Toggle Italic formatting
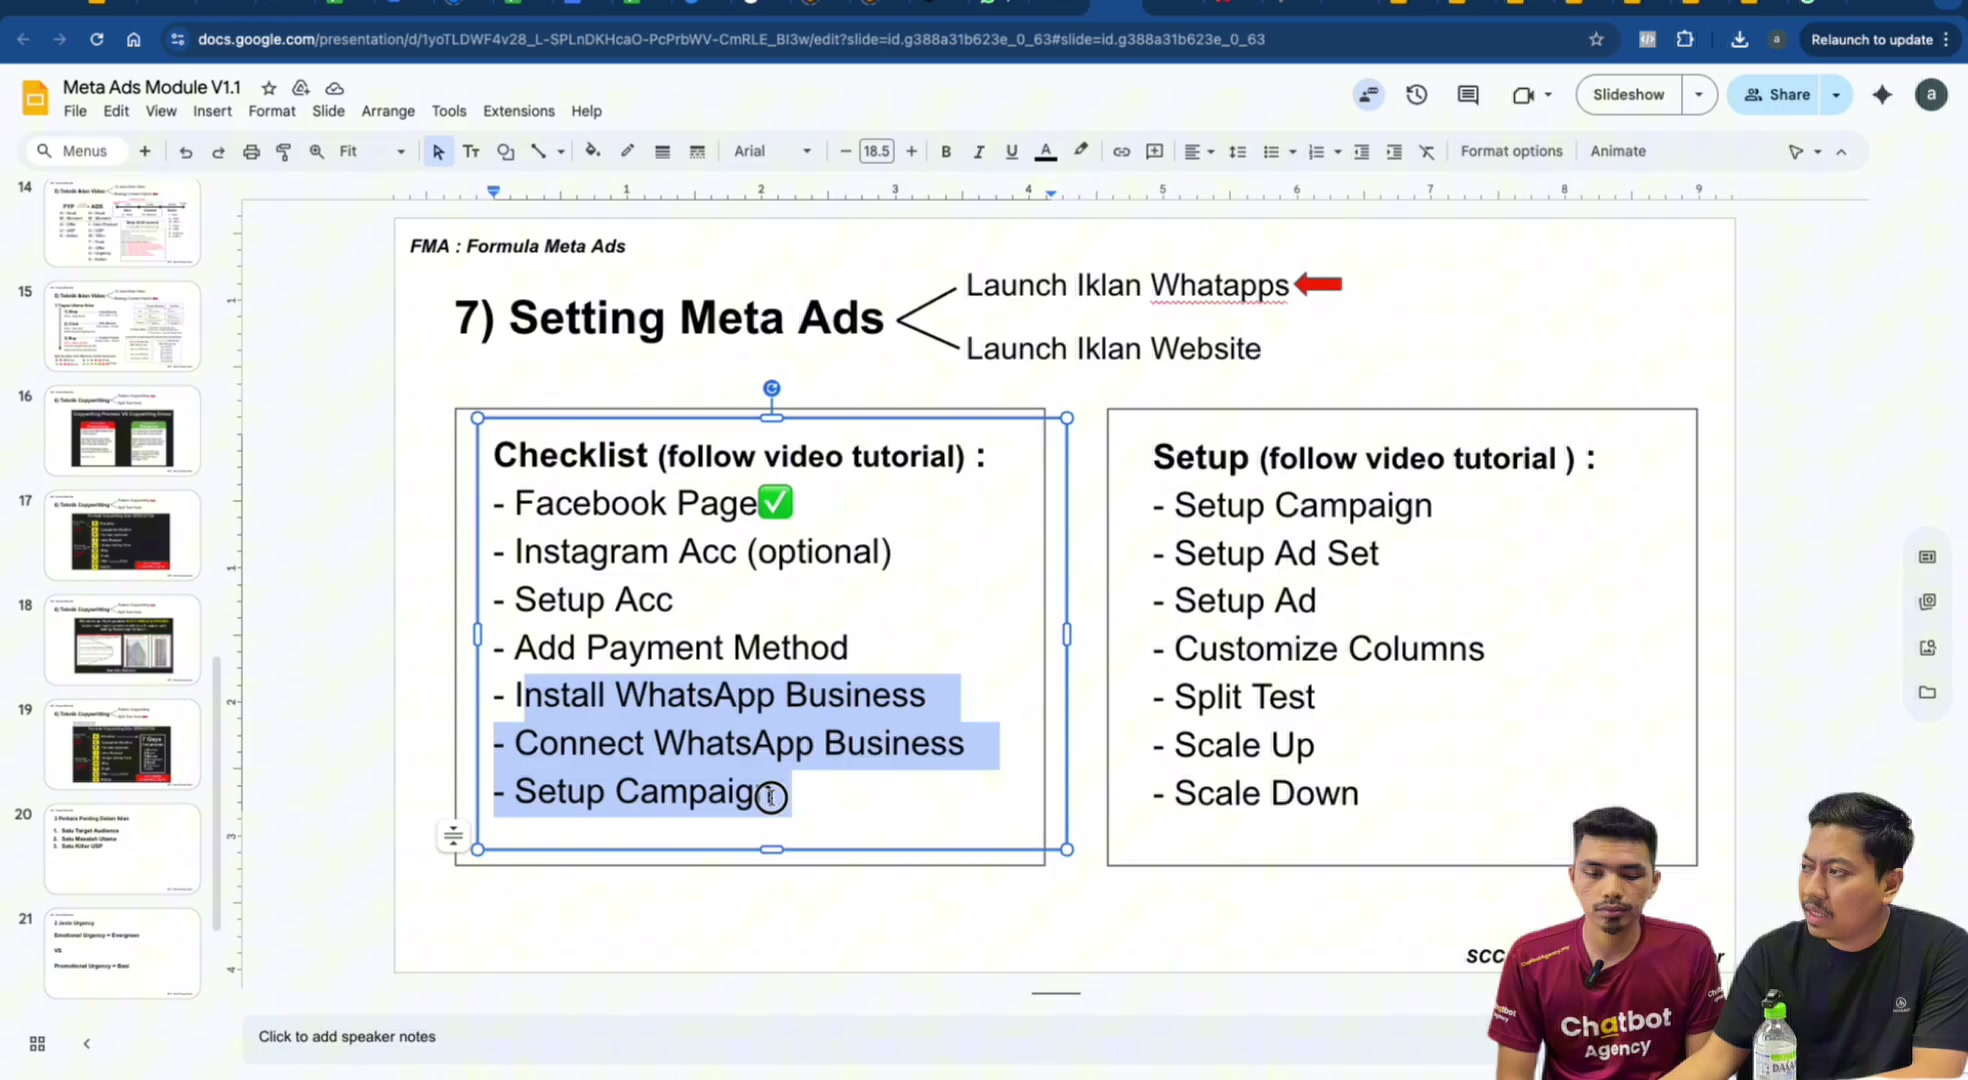This screenshot has width=1968, height=1080. coord(978,152)
